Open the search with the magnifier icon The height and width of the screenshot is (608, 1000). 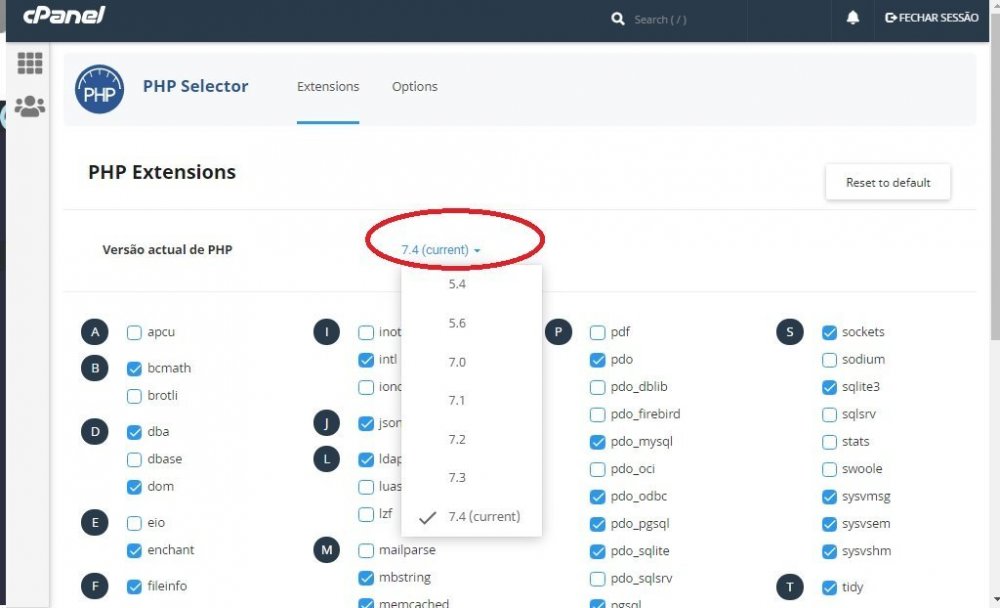620,18
